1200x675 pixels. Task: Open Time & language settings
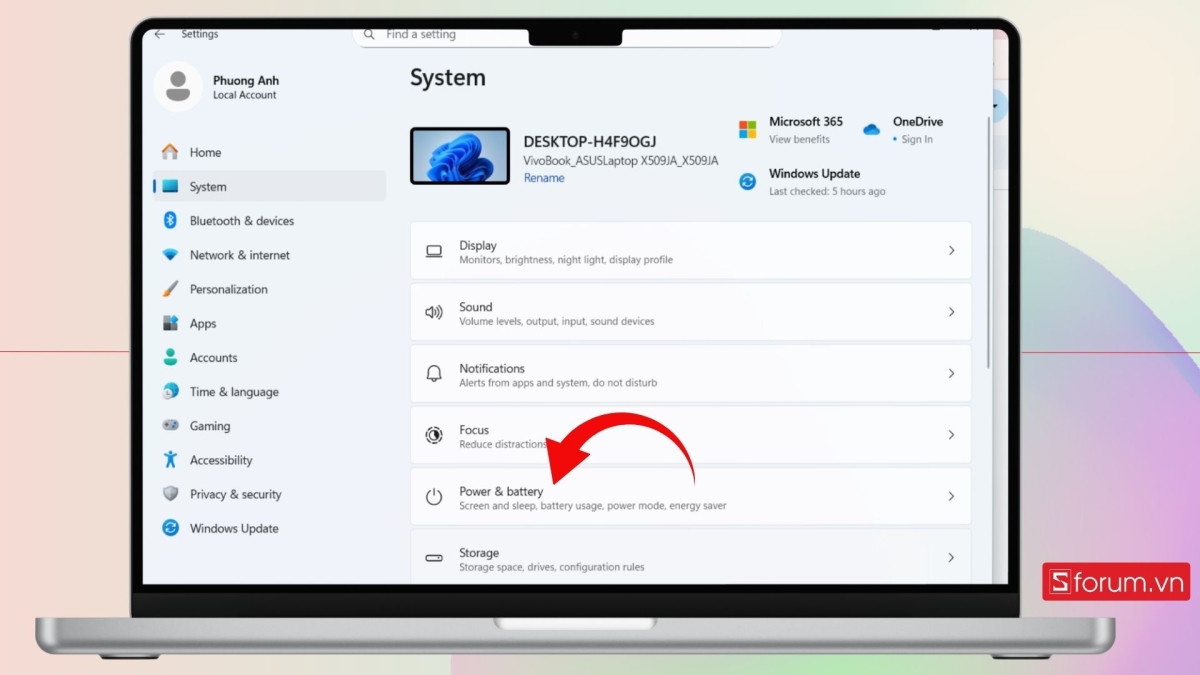(x=269, y=392)
